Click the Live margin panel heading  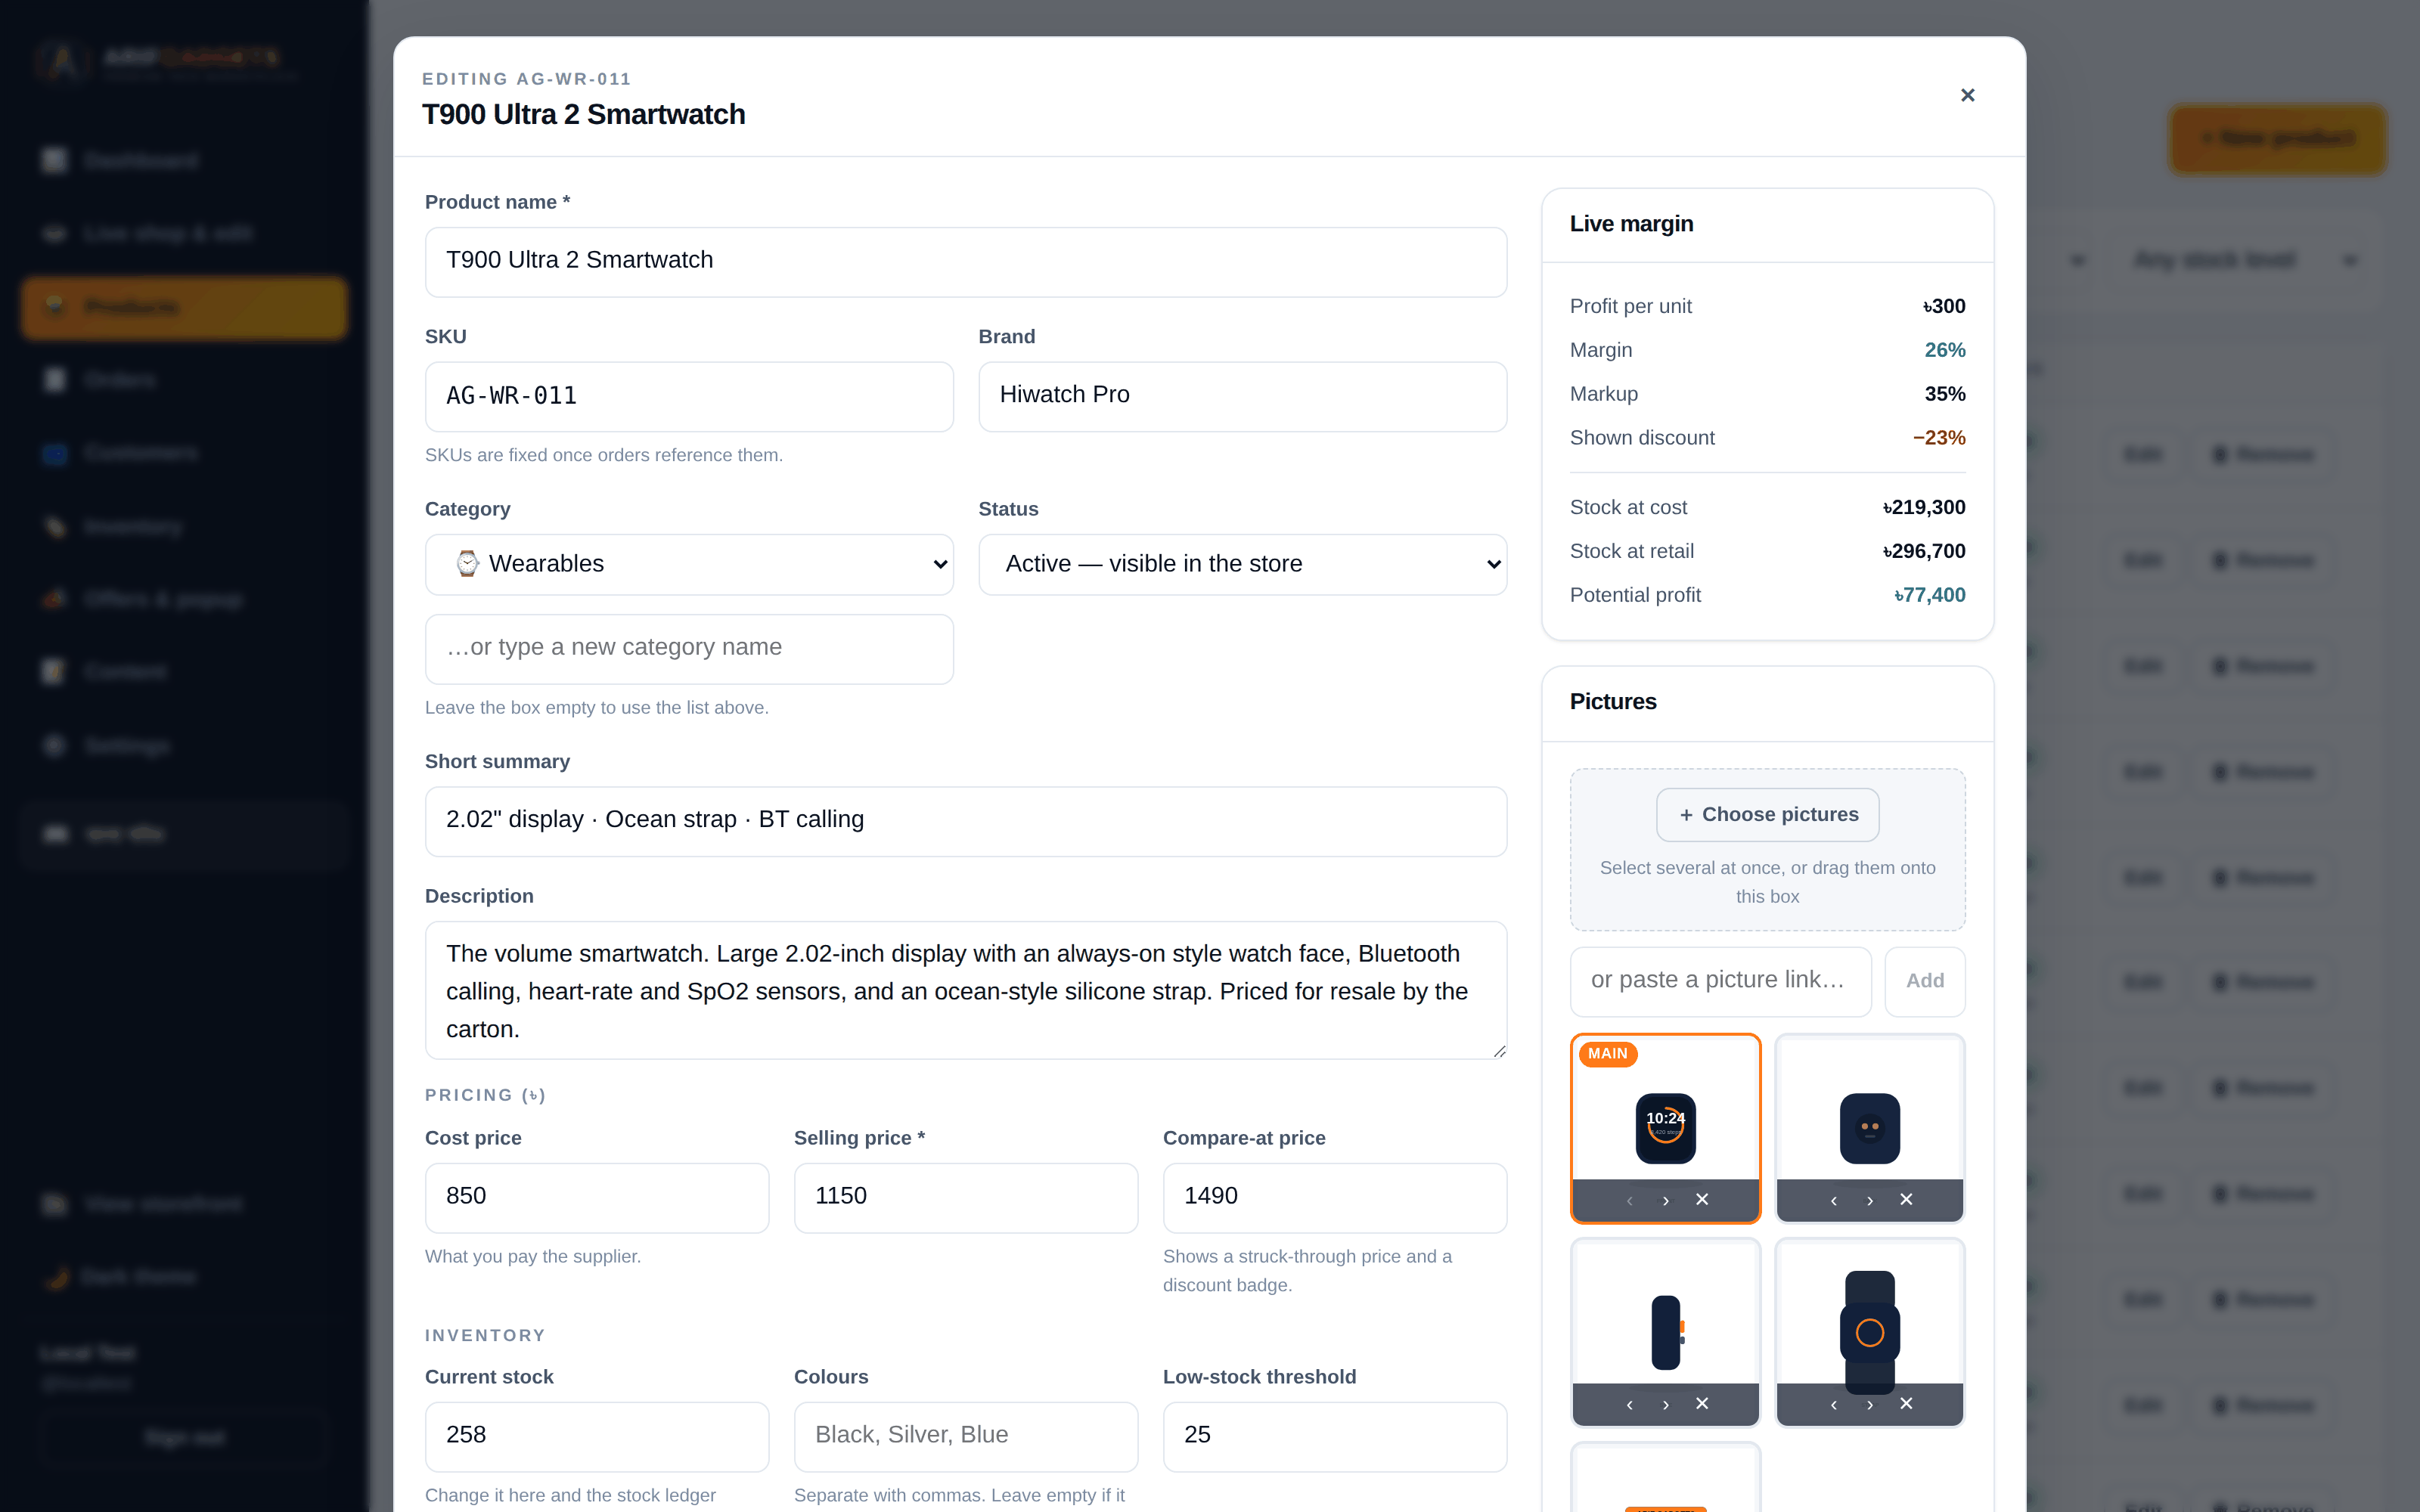[1631, 224]
